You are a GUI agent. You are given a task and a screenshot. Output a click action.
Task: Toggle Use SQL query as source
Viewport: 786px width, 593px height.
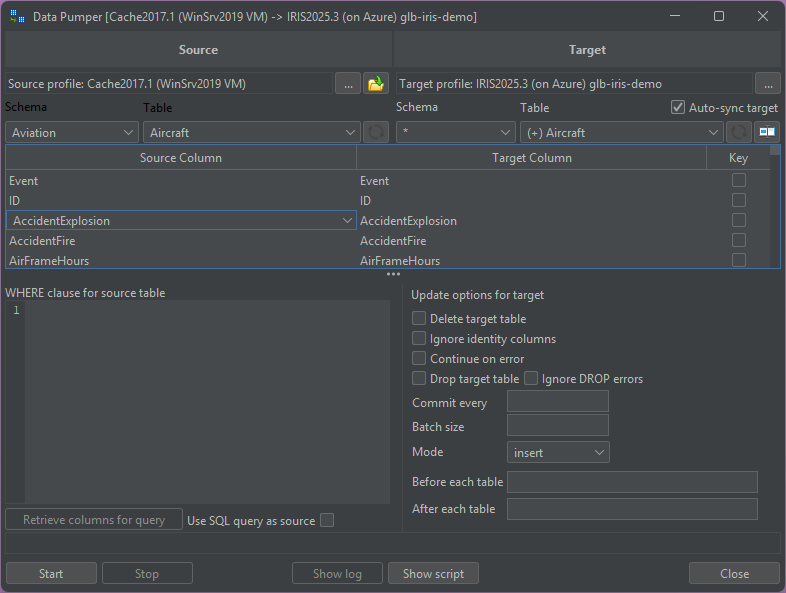point(327,520)
